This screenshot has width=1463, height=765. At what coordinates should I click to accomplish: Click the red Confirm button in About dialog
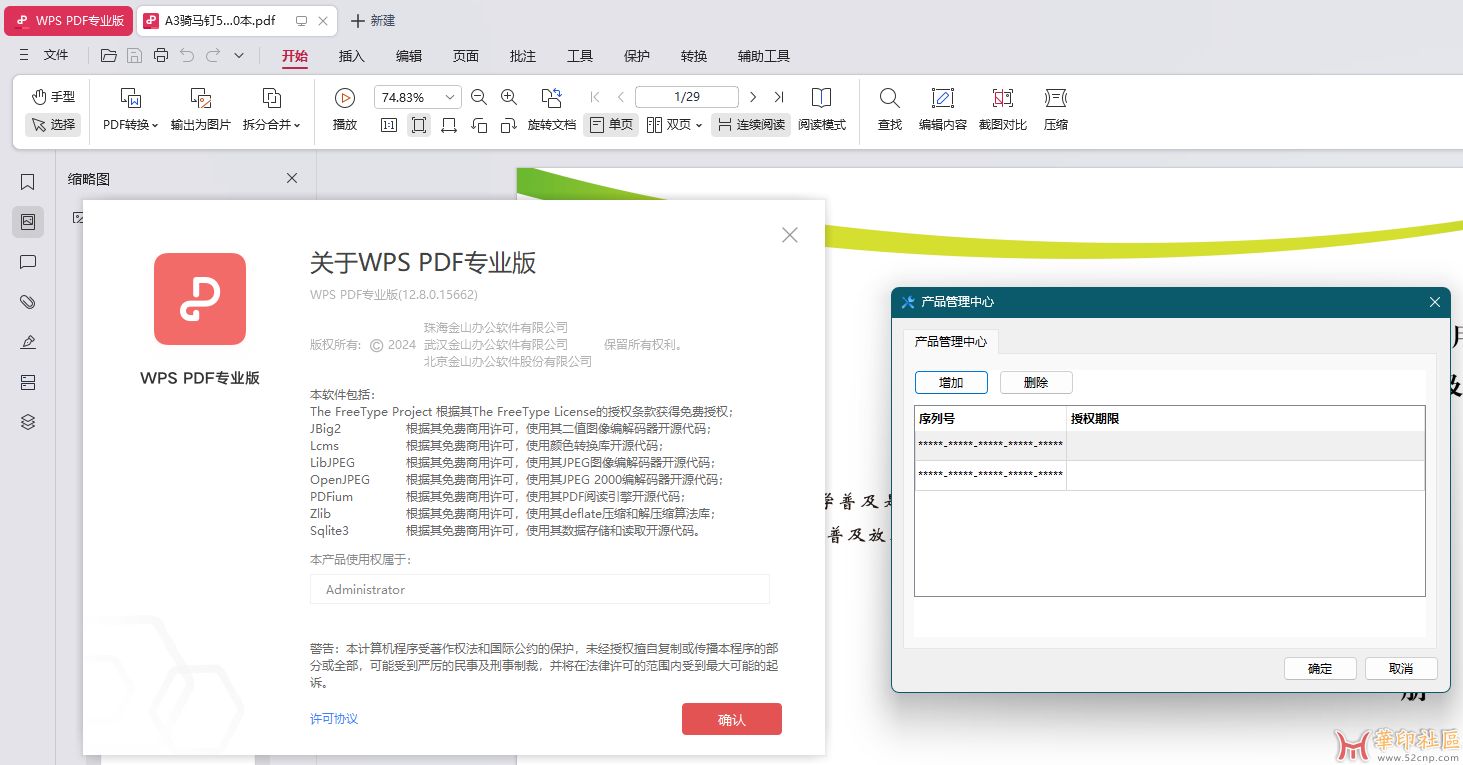click(x=731, y=720)
